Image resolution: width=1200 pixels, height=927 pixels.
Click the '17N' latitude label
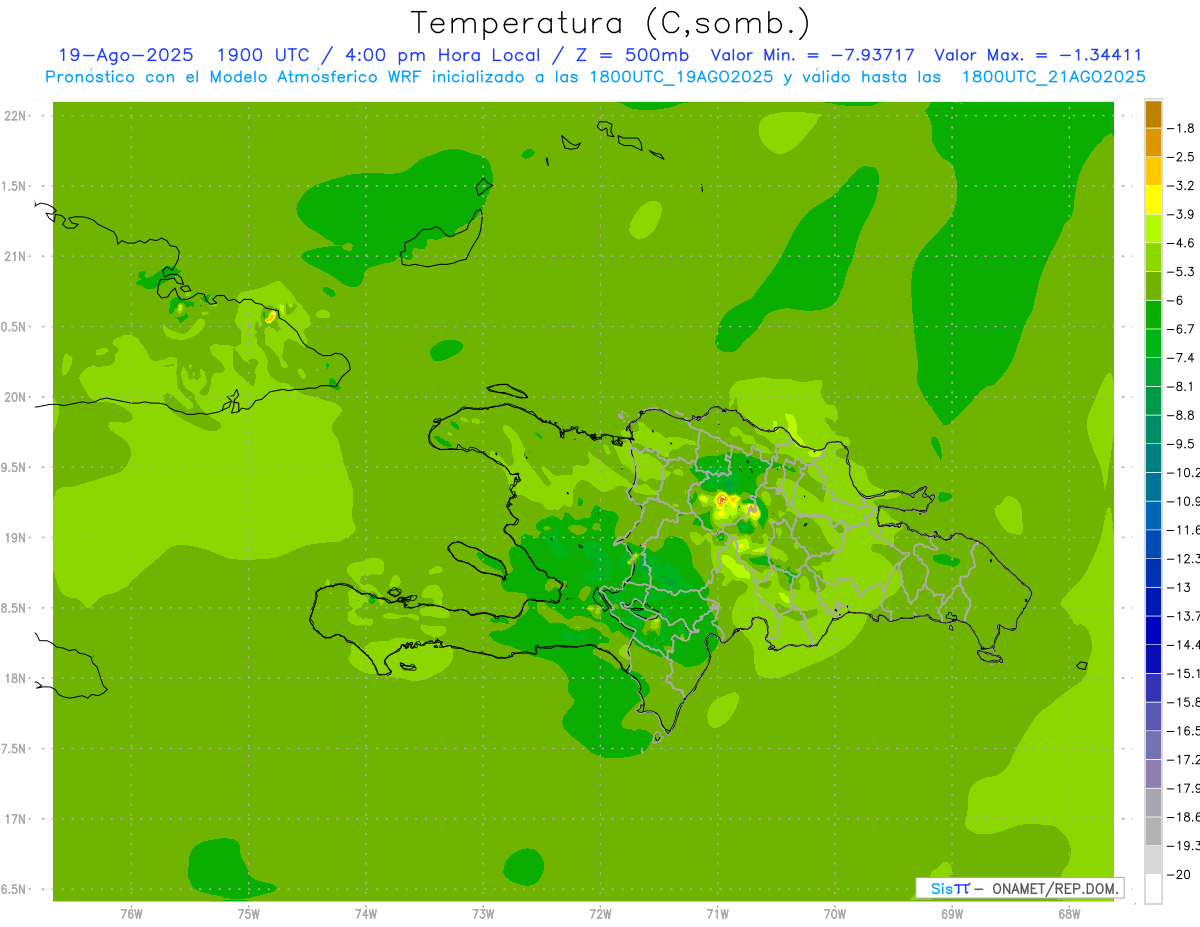click(x=15, y=819)
